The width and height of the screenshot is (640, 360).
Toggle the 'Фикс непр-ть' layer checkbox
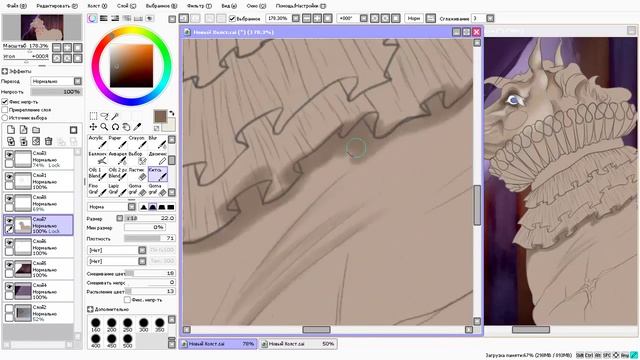[x=5, y=102]
